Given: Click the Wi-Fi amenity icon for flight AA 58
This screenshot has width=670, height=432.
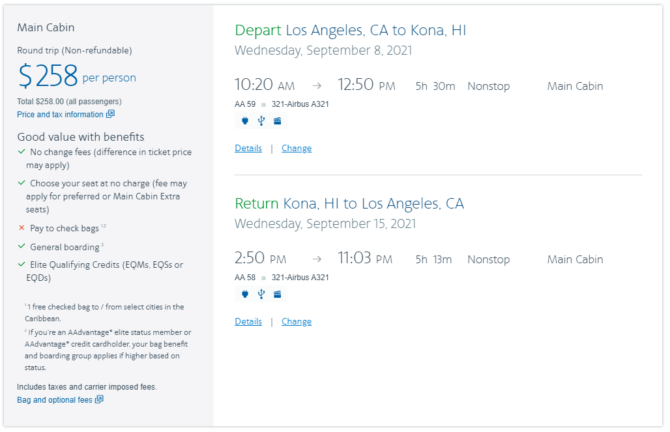Looking at the screenshot, I should [x=245, y=294].
